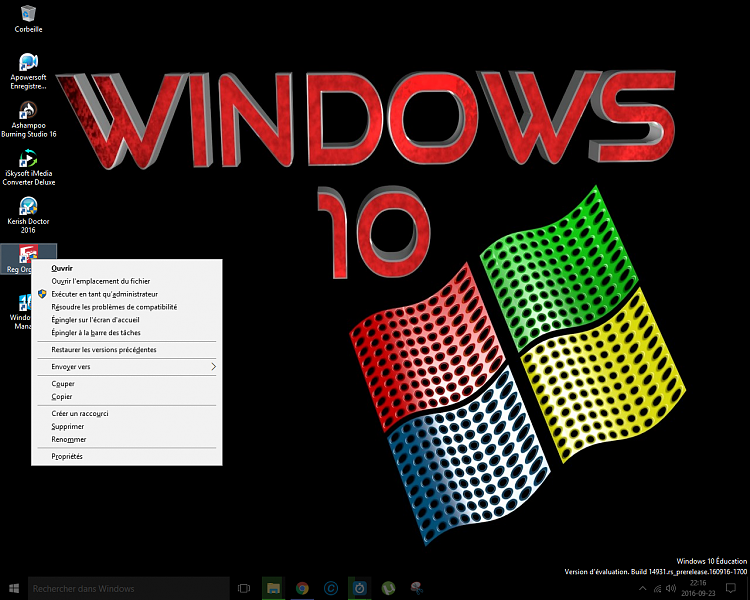
Task: Choose Épingler à la barre des tâches
Action: [127, 333]
